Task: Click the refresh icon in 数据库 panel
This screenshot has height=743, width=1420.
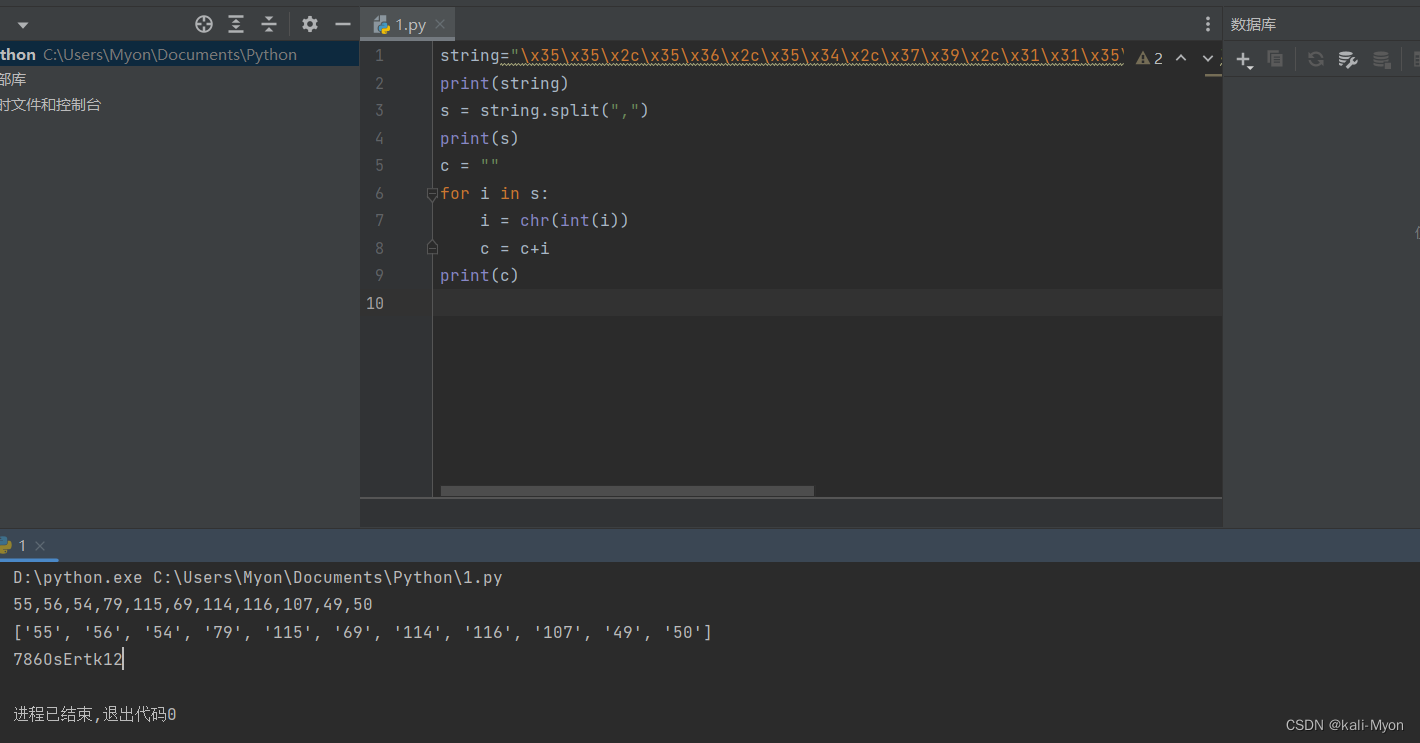Action: (x=1316, y=60)
